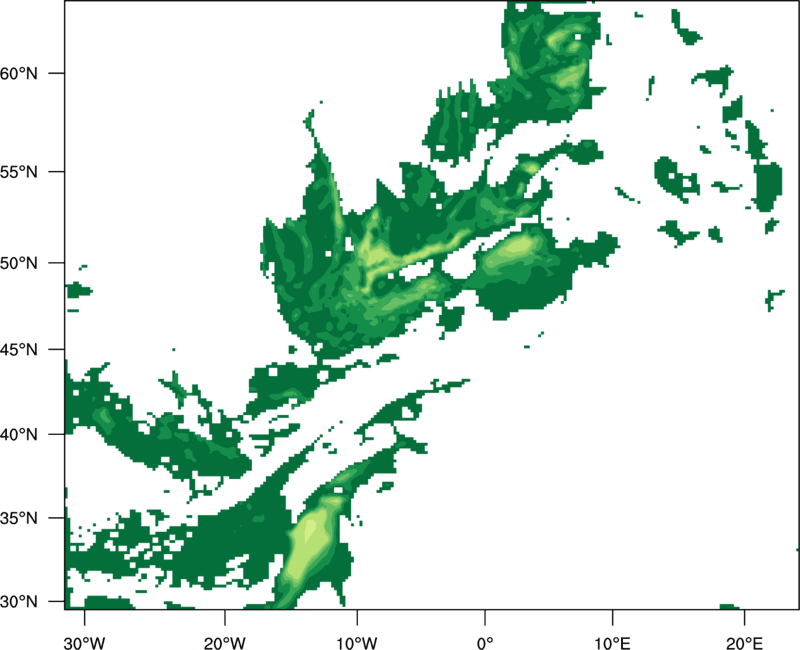Click the 20°W longitude label
The image size is (800, 650).
224,642
